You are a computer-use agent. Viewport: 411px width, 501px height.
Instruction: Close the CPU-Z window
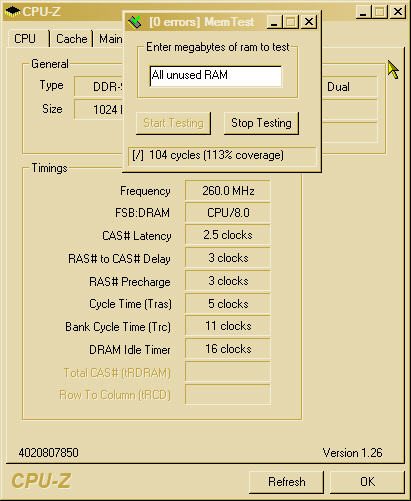[x=398, y=12]
